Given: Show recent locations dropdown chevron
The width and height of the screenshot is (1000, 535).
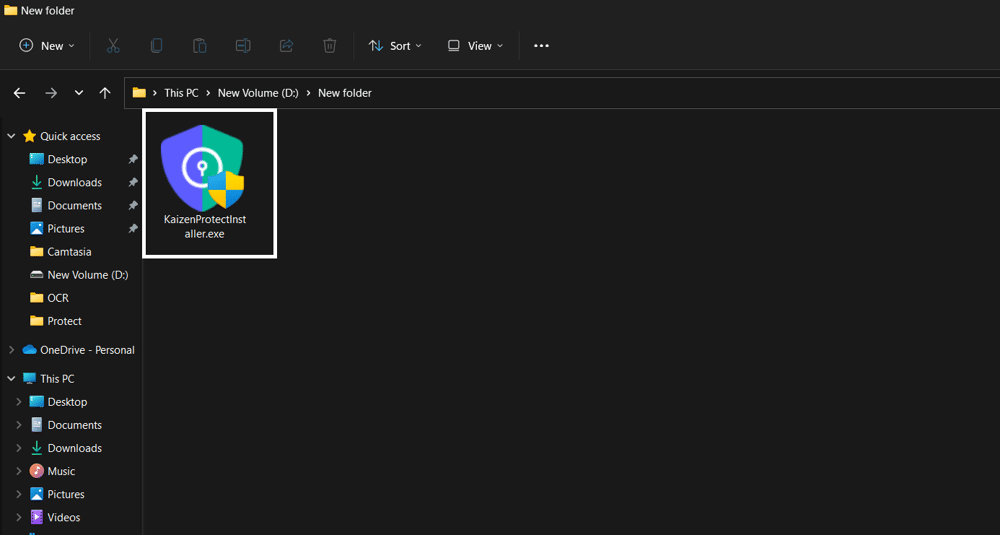Looking at the screenshot, I should coord(79,93).
